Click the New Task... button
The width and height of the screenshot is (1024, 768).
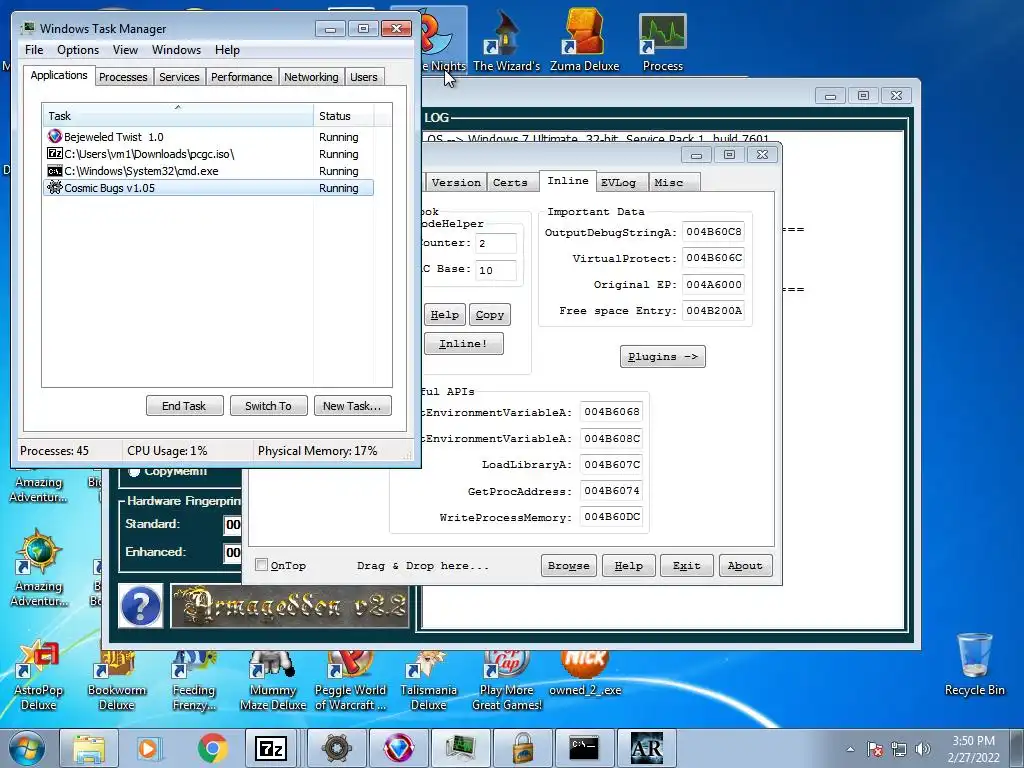pos(352,406)
